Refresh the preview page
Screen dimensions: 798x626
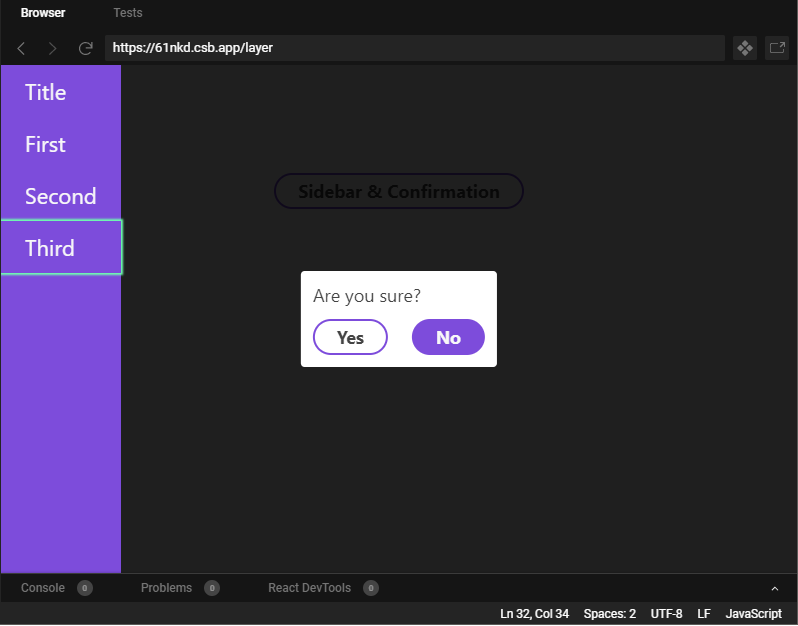pos(86,48)
